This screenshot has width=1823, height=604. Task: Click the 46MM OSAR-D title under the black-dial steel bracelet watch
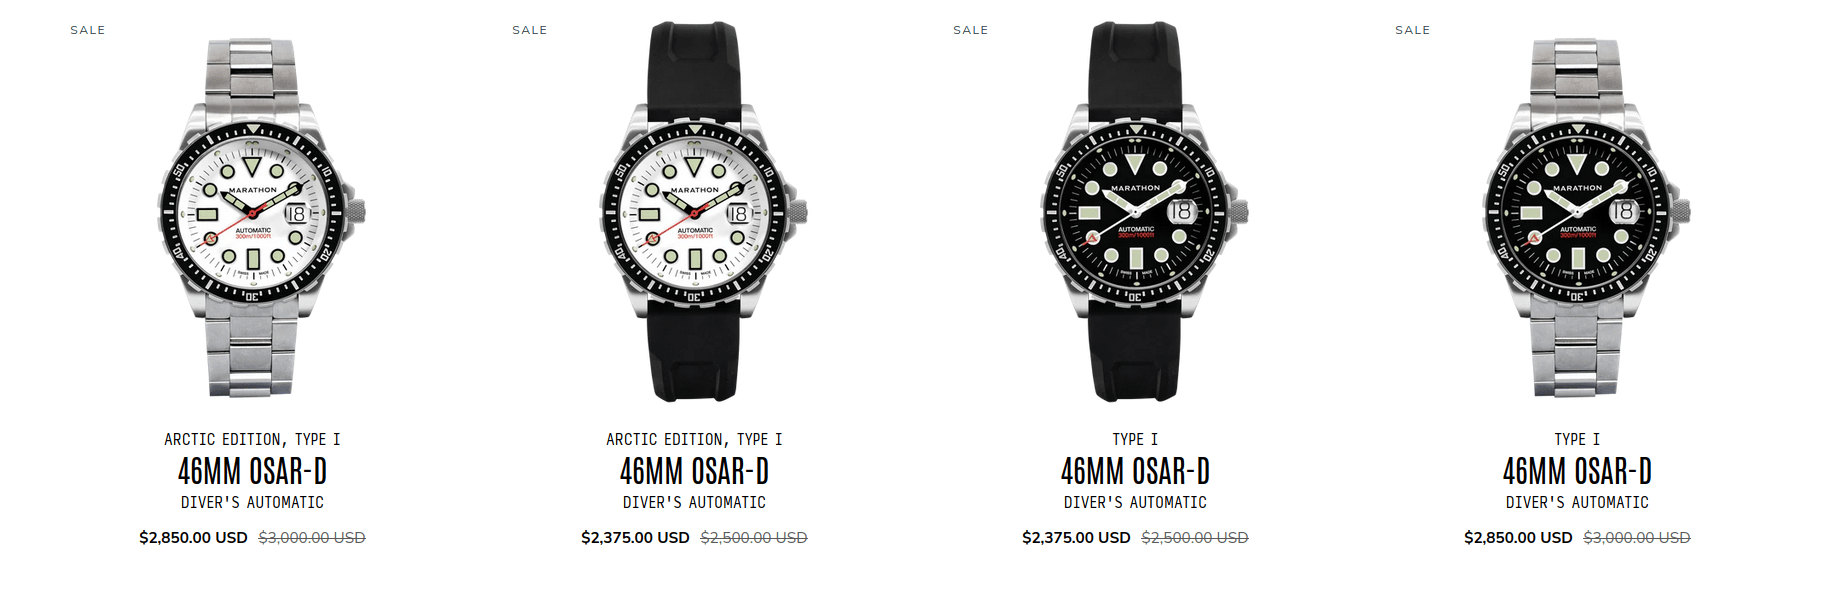tap(1577, 471)
